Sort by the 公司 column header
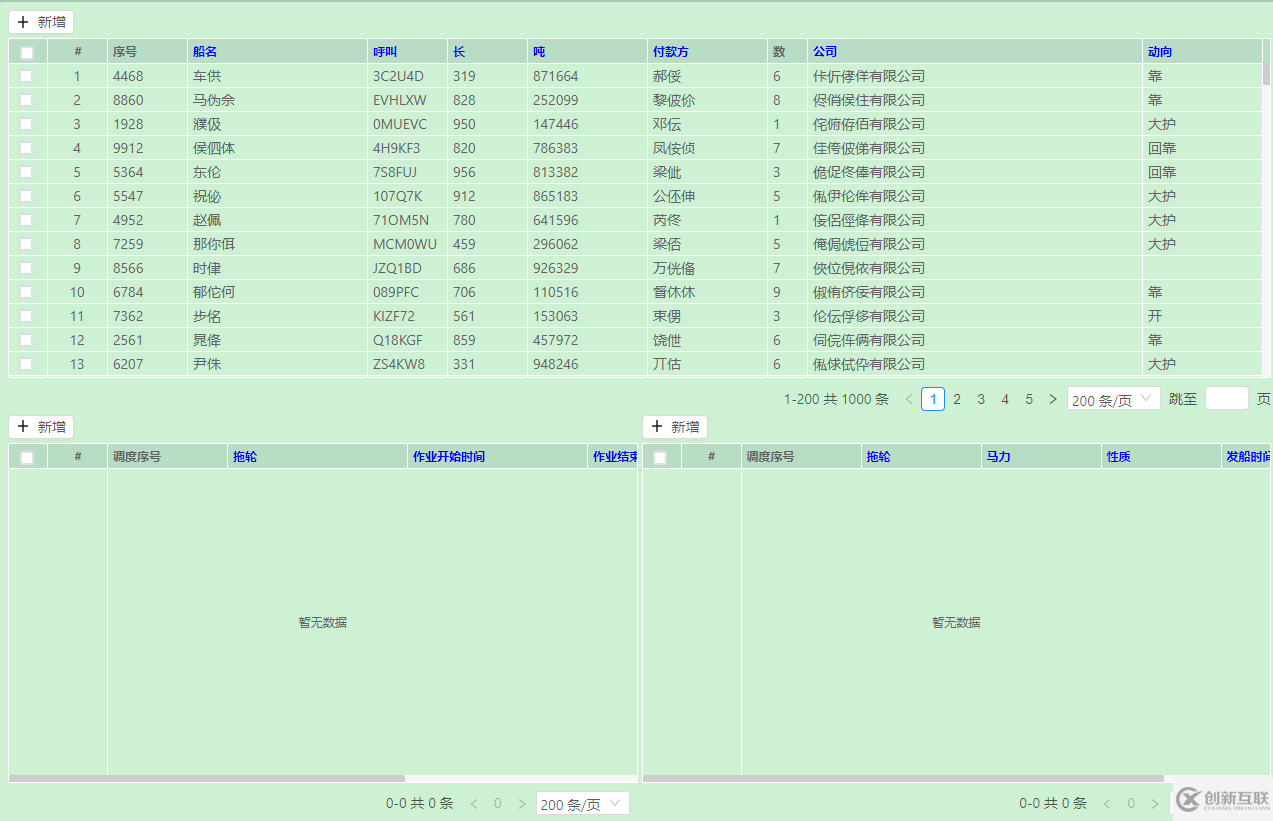 click(x=823, y=51)
